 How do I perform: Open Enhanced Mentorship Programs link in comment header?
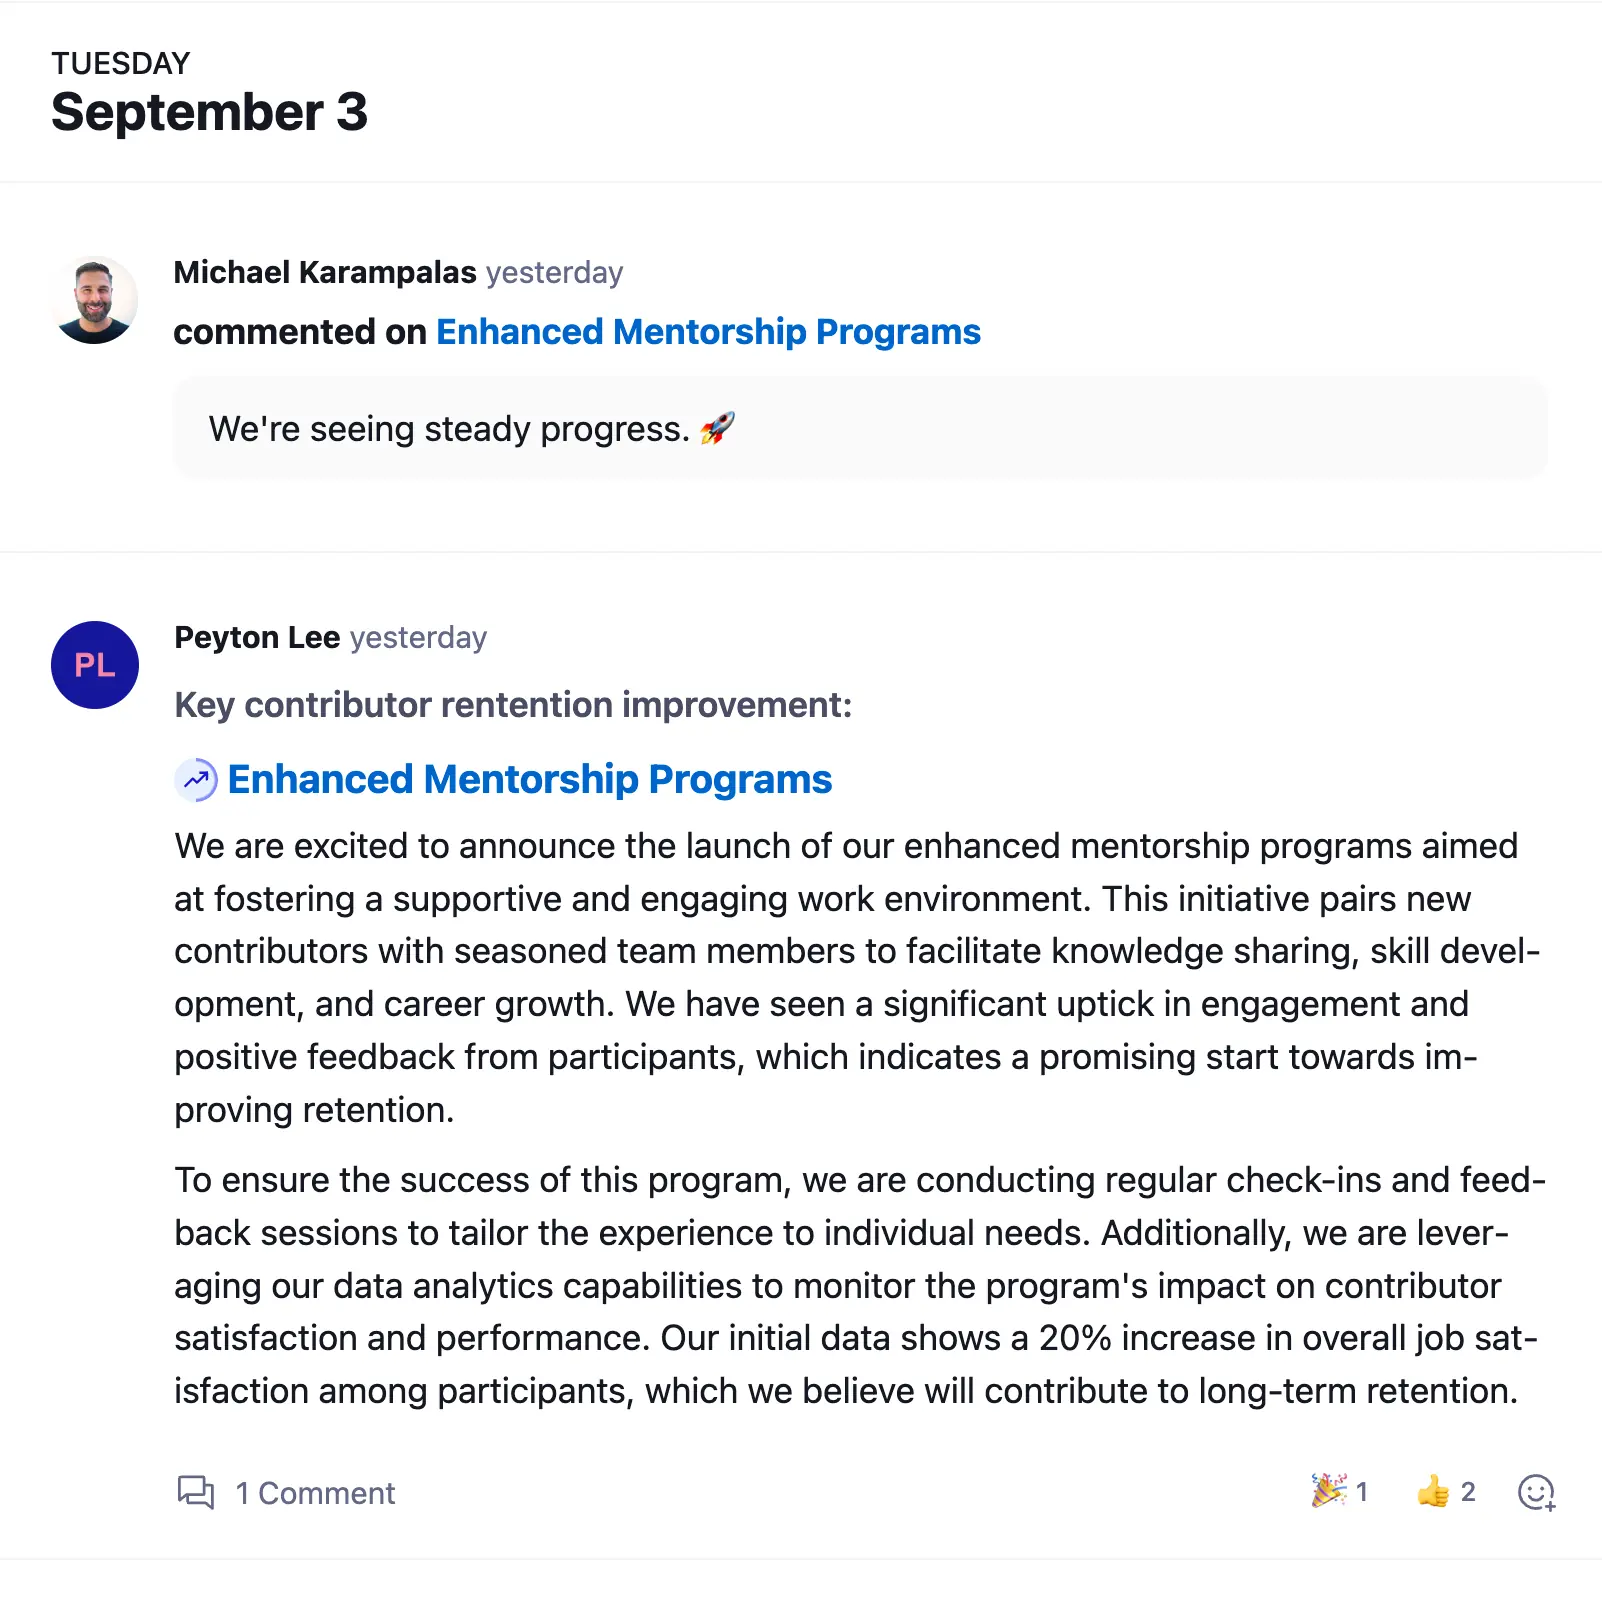tap(708, 332)
